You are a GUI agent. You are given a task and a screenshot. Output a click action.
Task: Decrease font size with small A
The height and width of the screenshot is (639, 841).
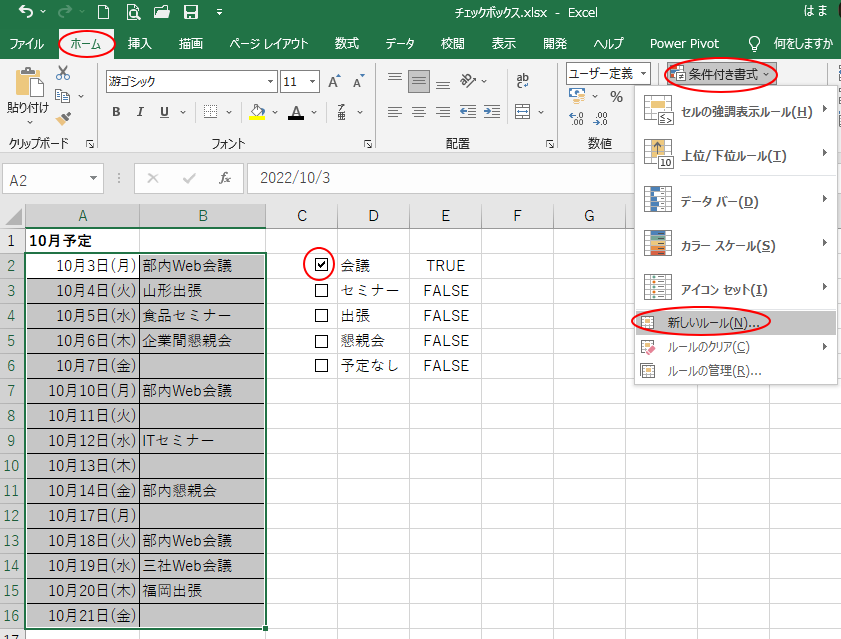click(x=358, y=82)
